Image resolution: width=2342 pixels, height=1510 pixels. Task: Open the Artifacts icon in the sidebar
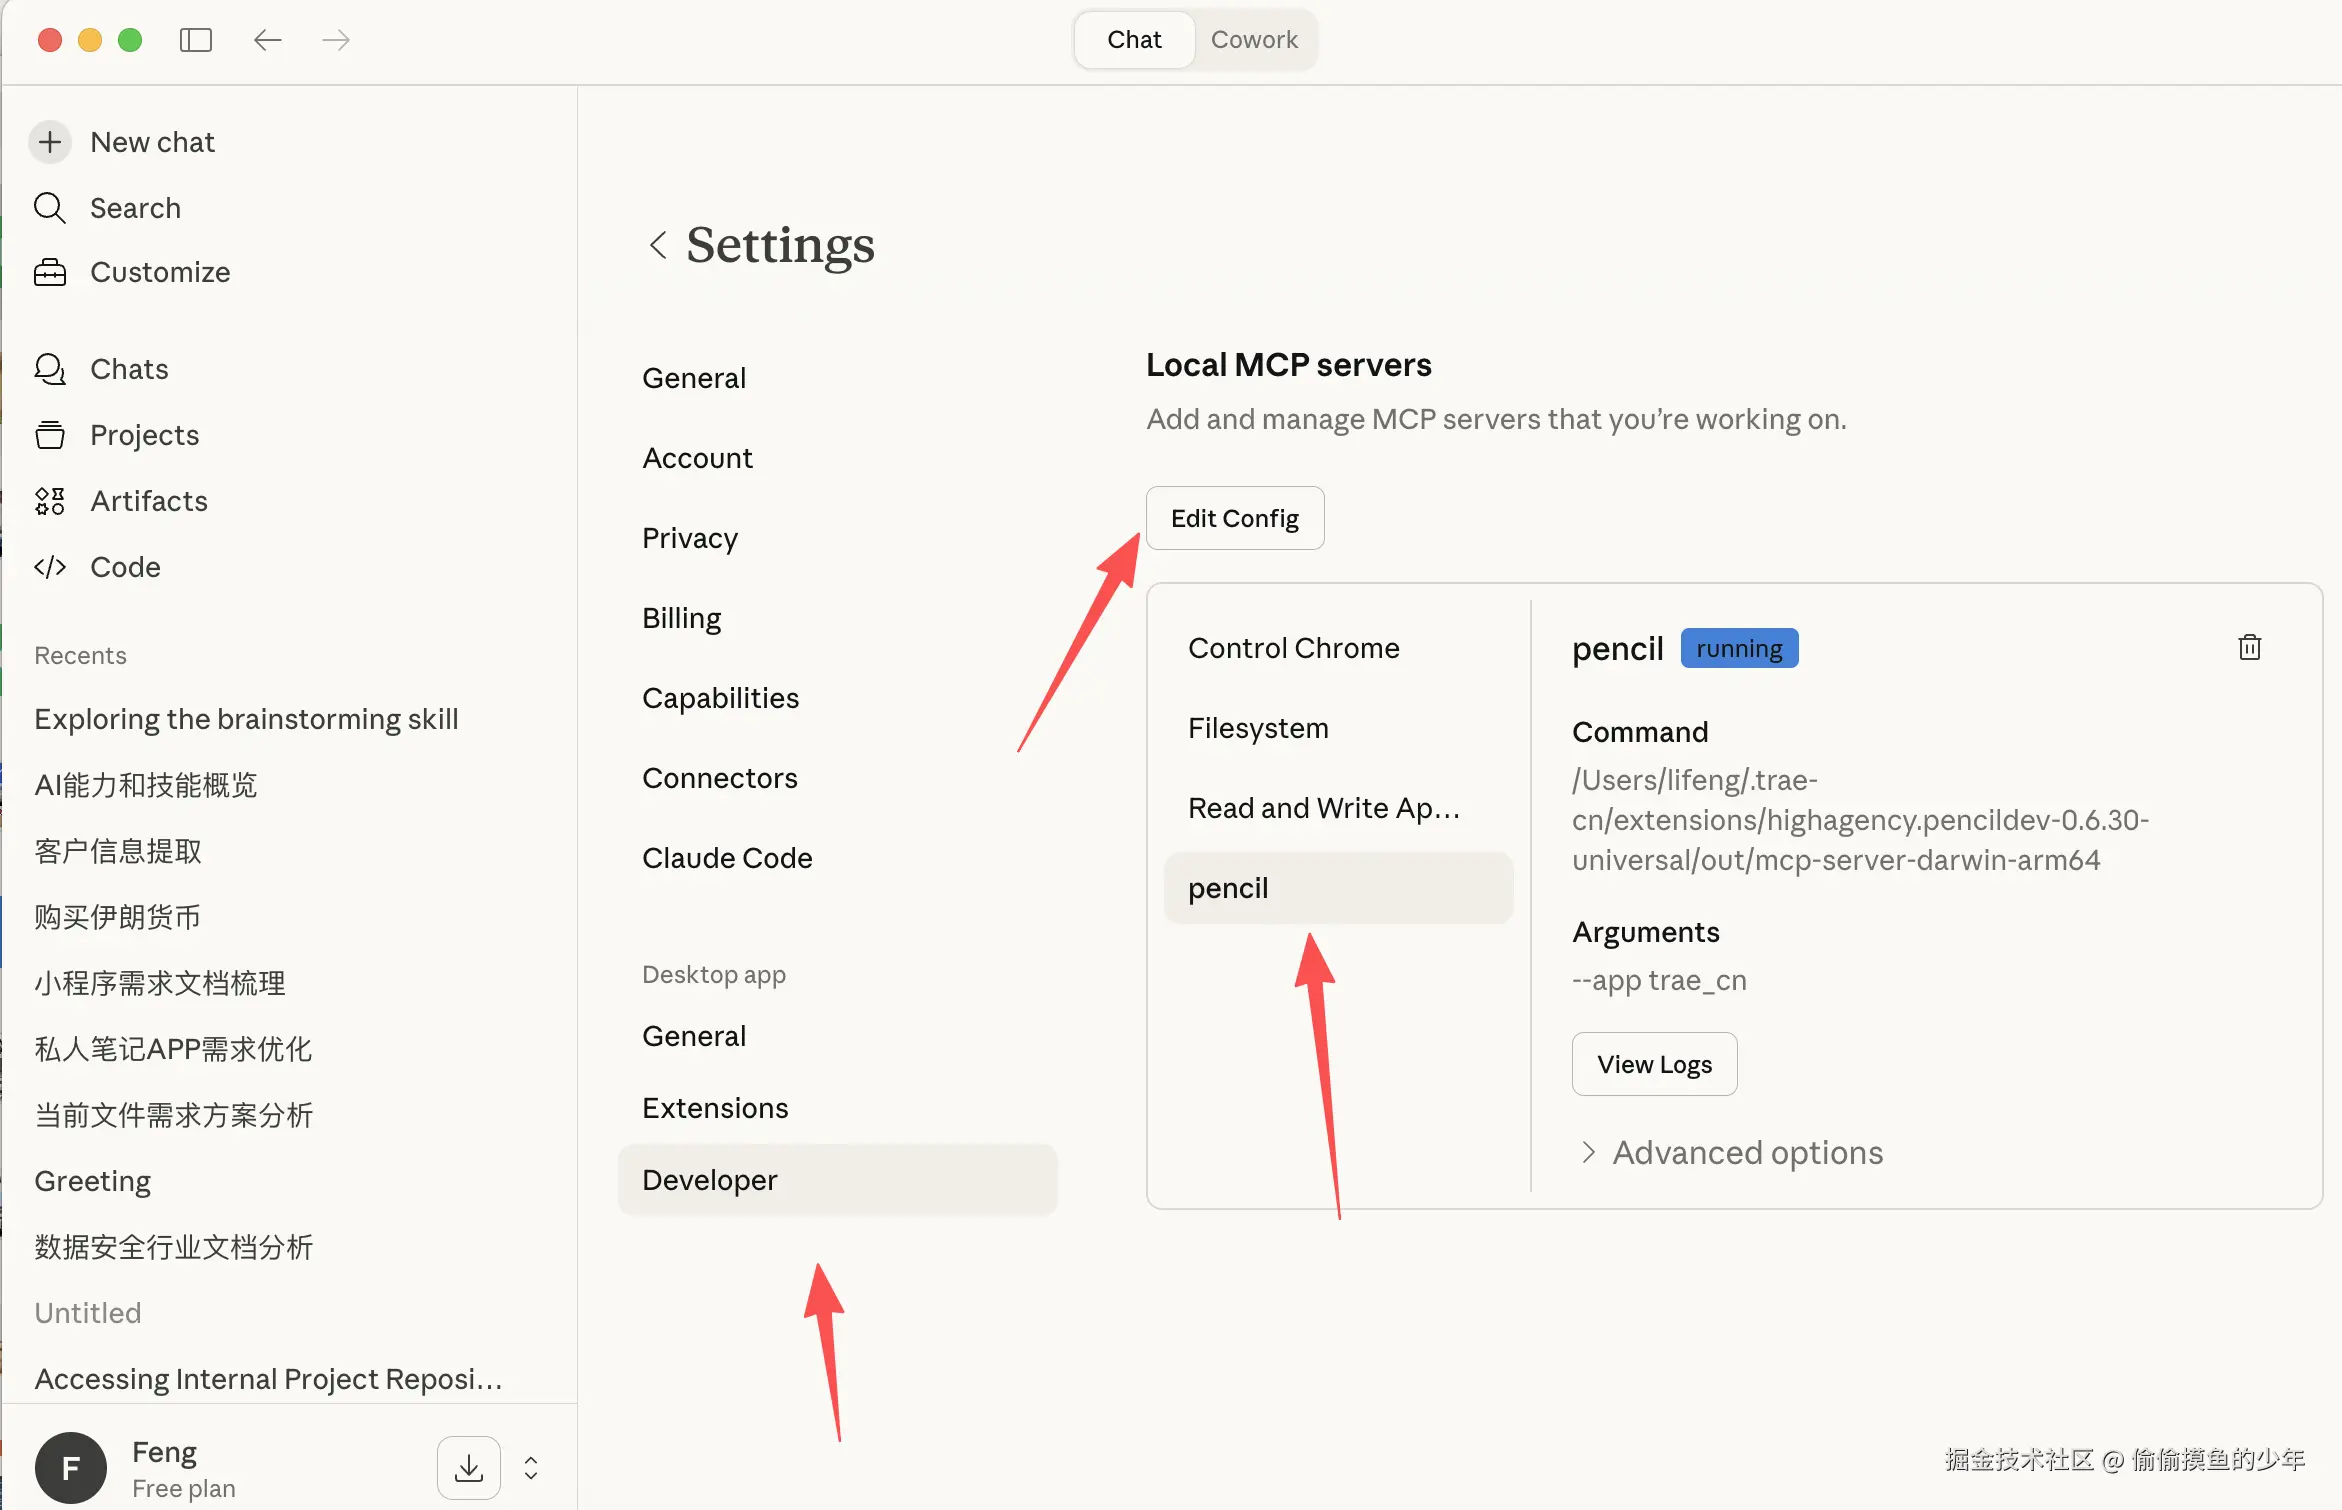click(x=50, y=501)
